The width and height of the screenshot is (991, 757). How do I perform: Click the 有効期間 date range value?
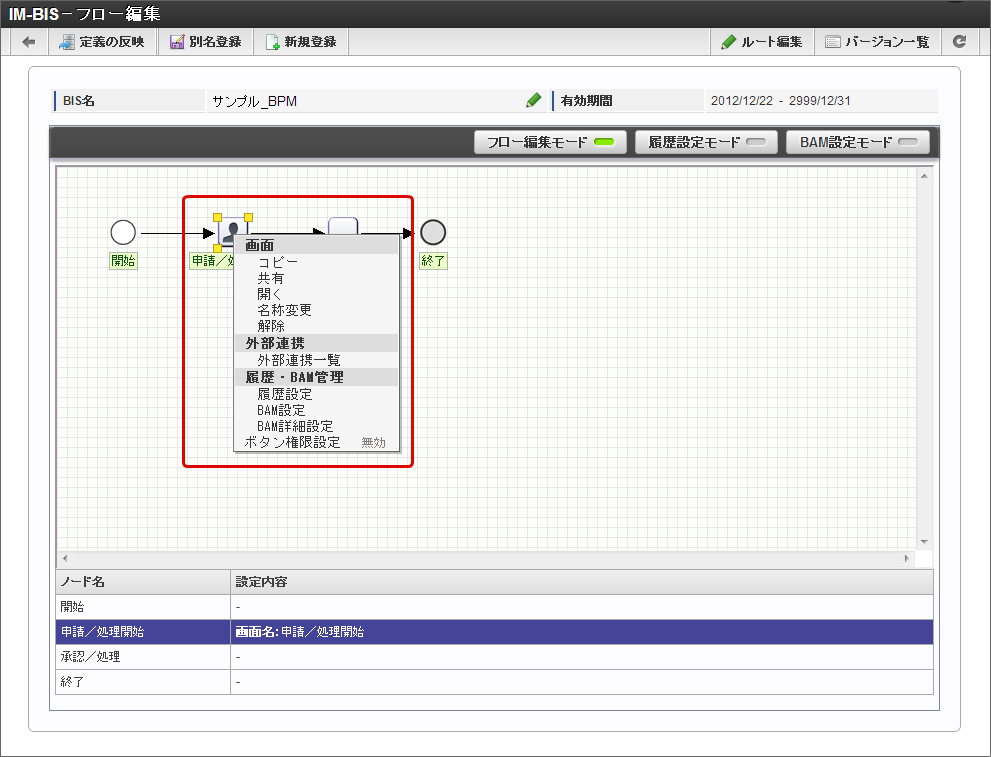coord(781,100)
